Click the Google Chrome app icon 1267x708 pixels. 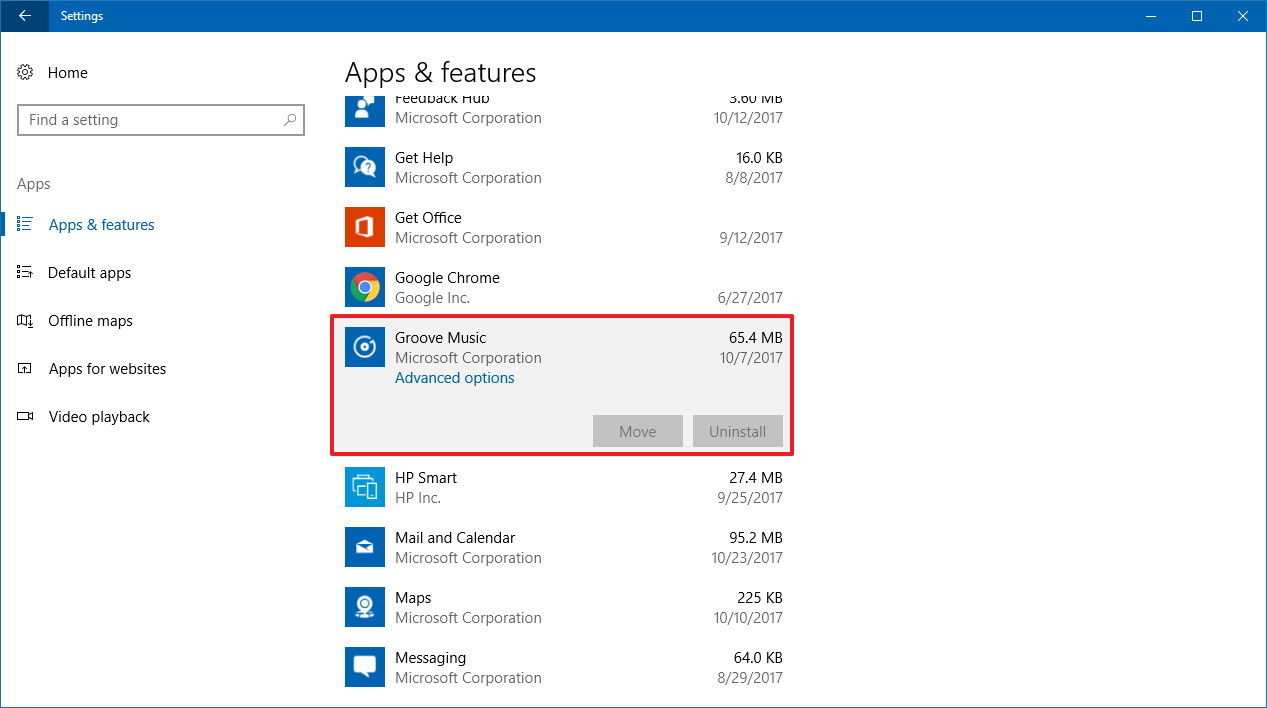[x=365, y=287]
